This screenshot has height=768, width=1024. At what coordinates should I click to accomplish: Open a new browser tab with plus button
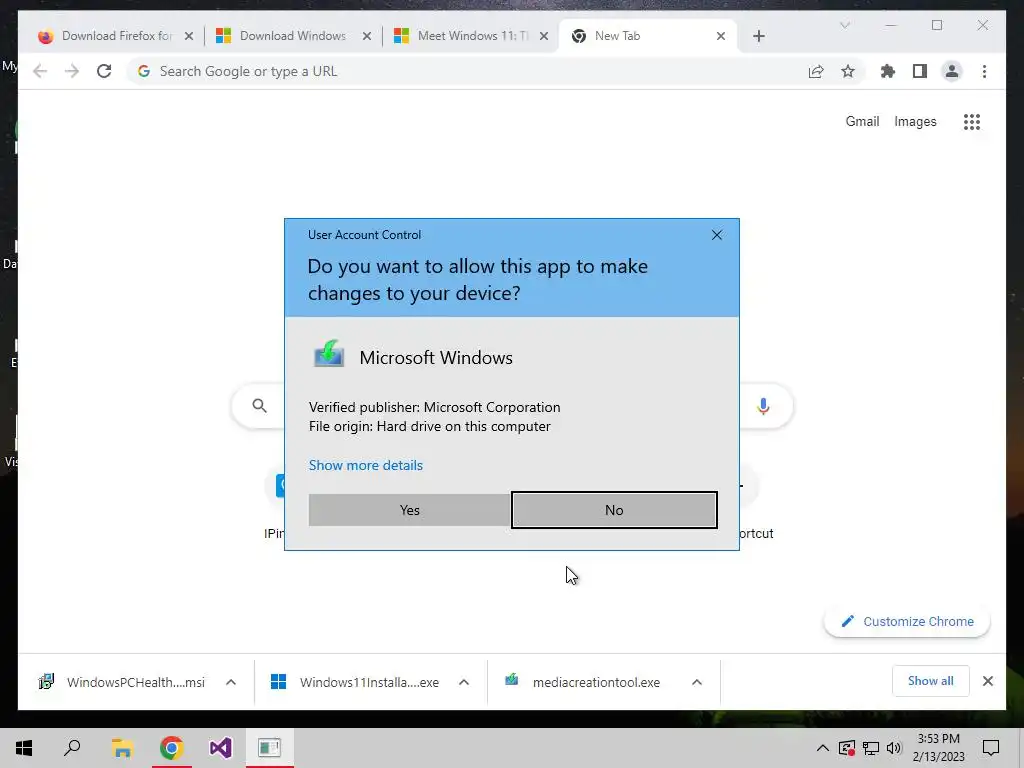pos(758,36)
